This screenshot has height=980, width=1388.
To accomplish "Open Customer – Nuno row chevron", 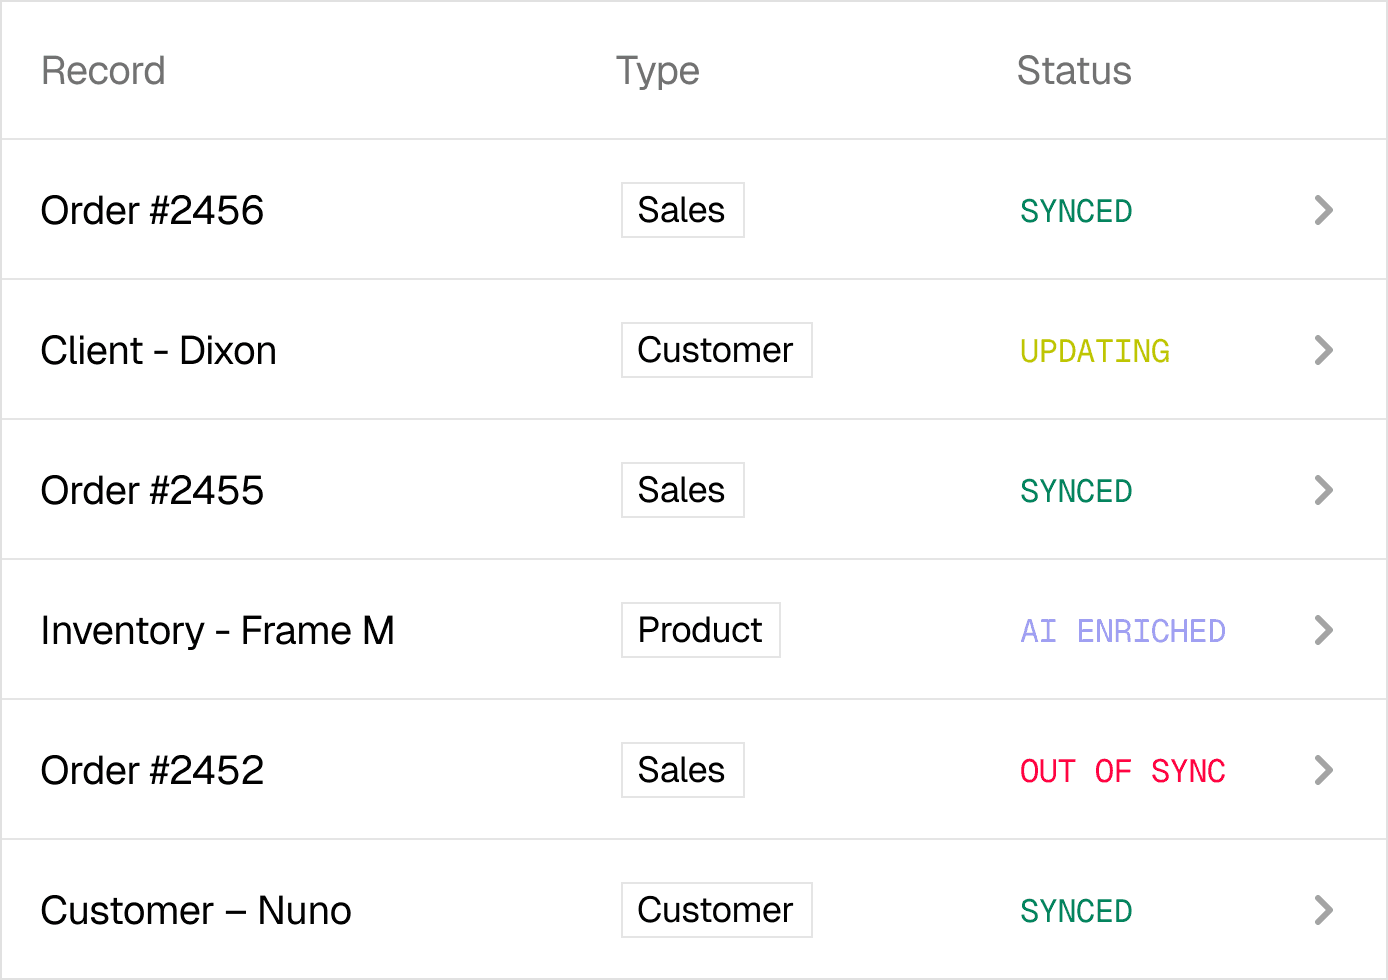I will tap(1323, 910).
